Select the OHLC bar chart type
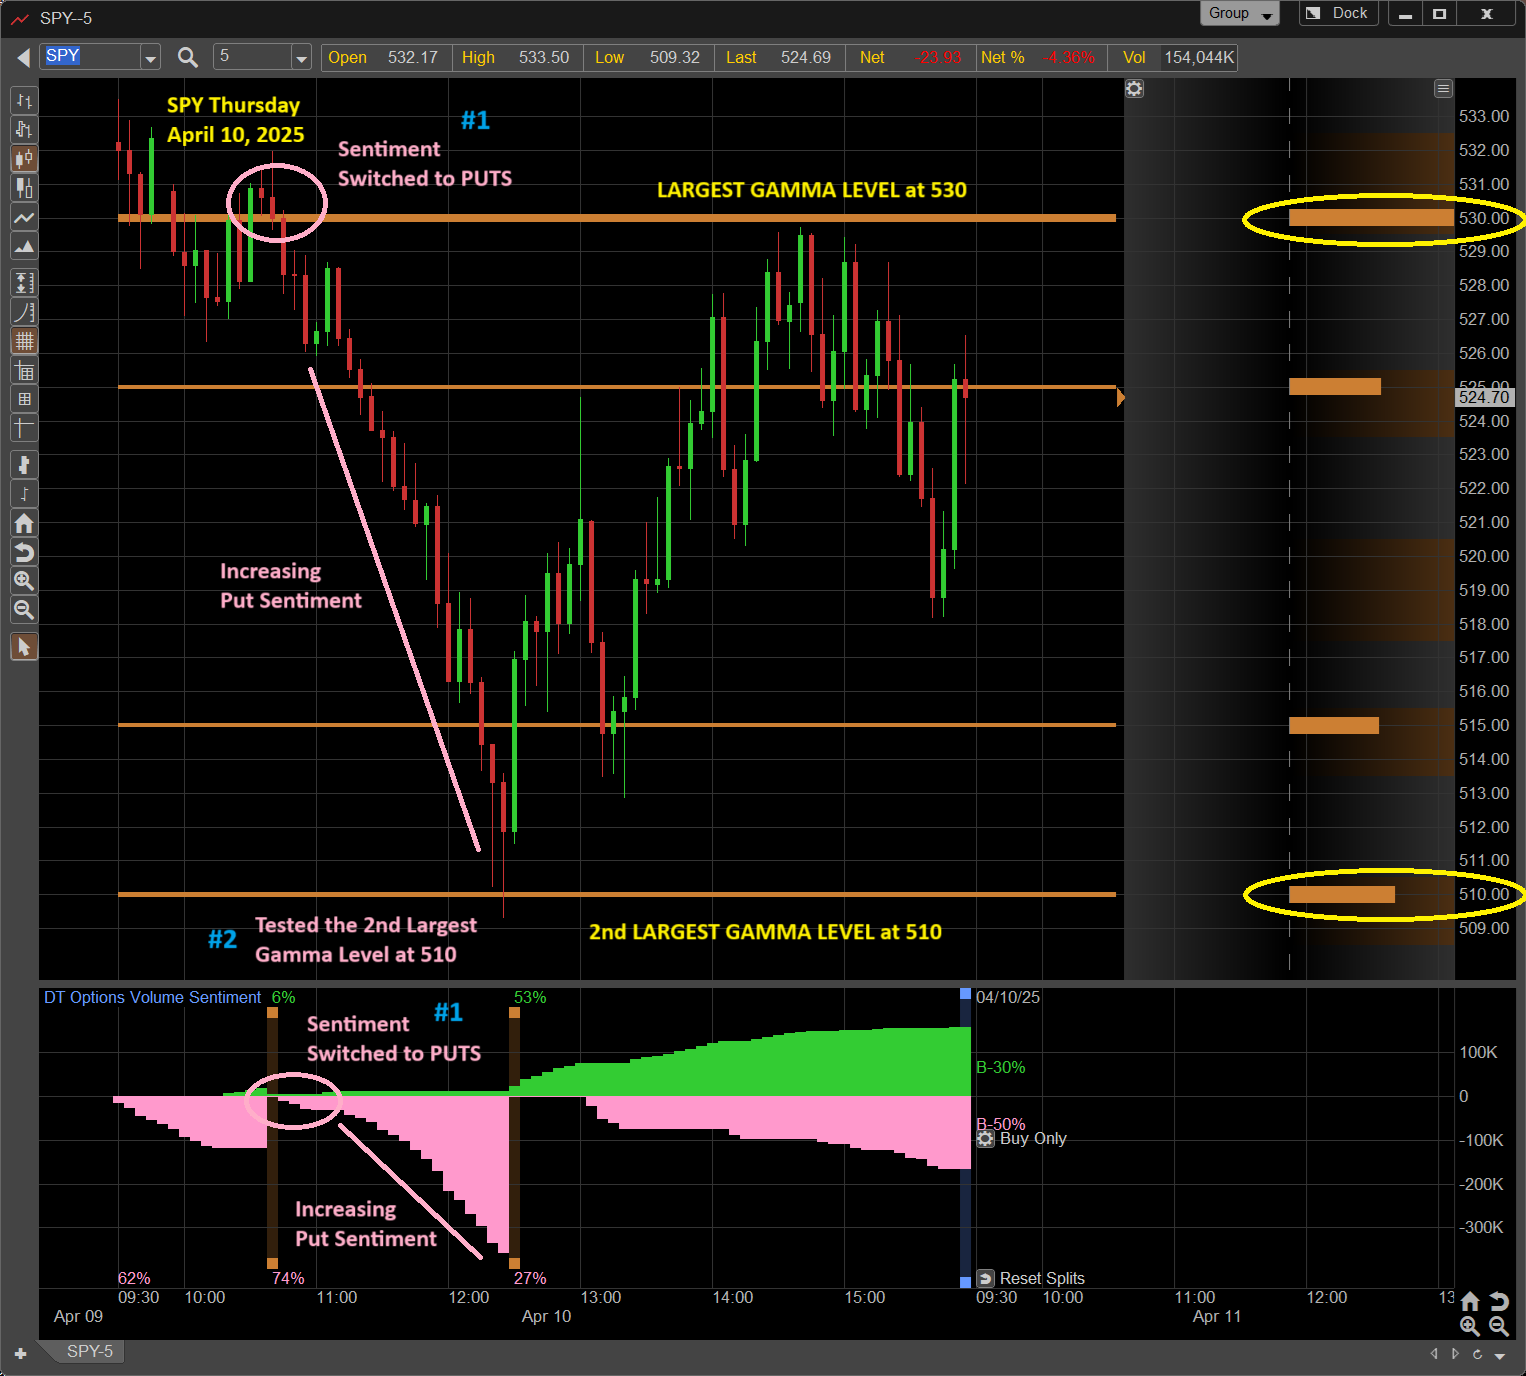Image resolution: width=1526 pixels, height=1376 pixels. tap(24, 101)
